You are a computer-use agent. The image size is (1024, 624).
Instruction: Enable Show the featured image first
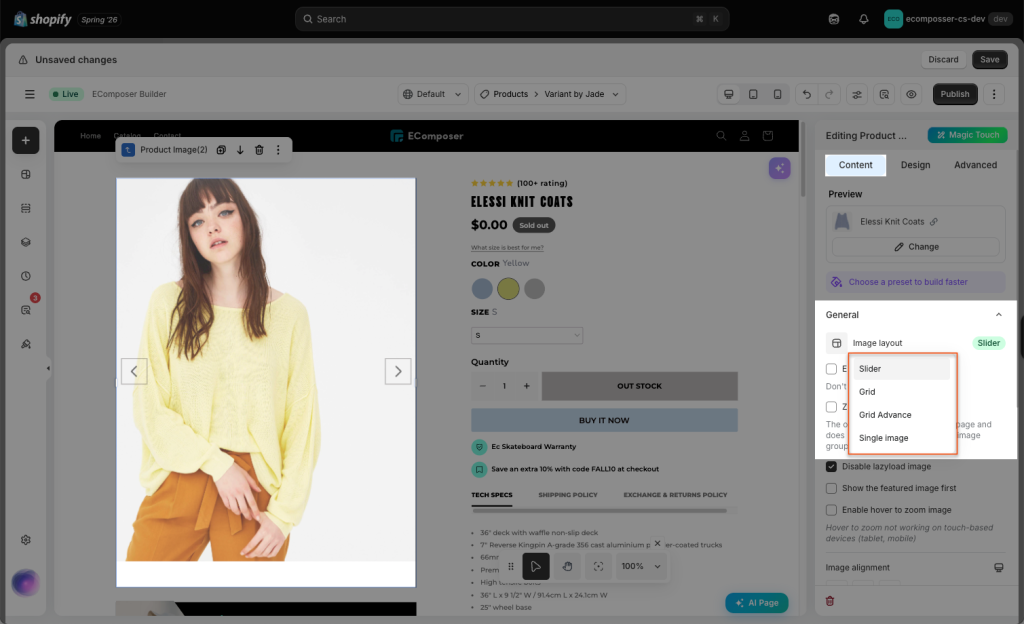click(x=831, y=488)
